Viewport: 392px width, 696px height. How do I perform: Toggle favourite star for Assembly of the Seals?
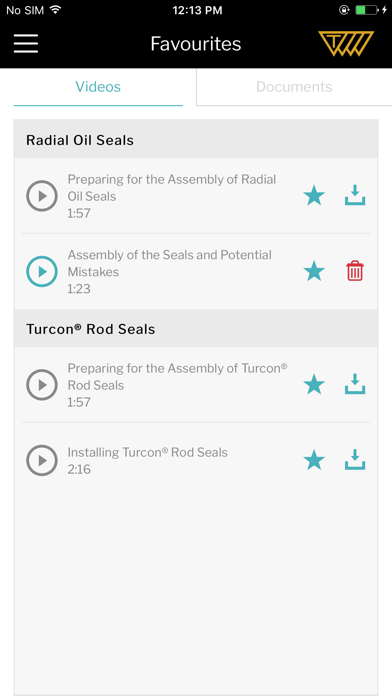click(314, 271)
